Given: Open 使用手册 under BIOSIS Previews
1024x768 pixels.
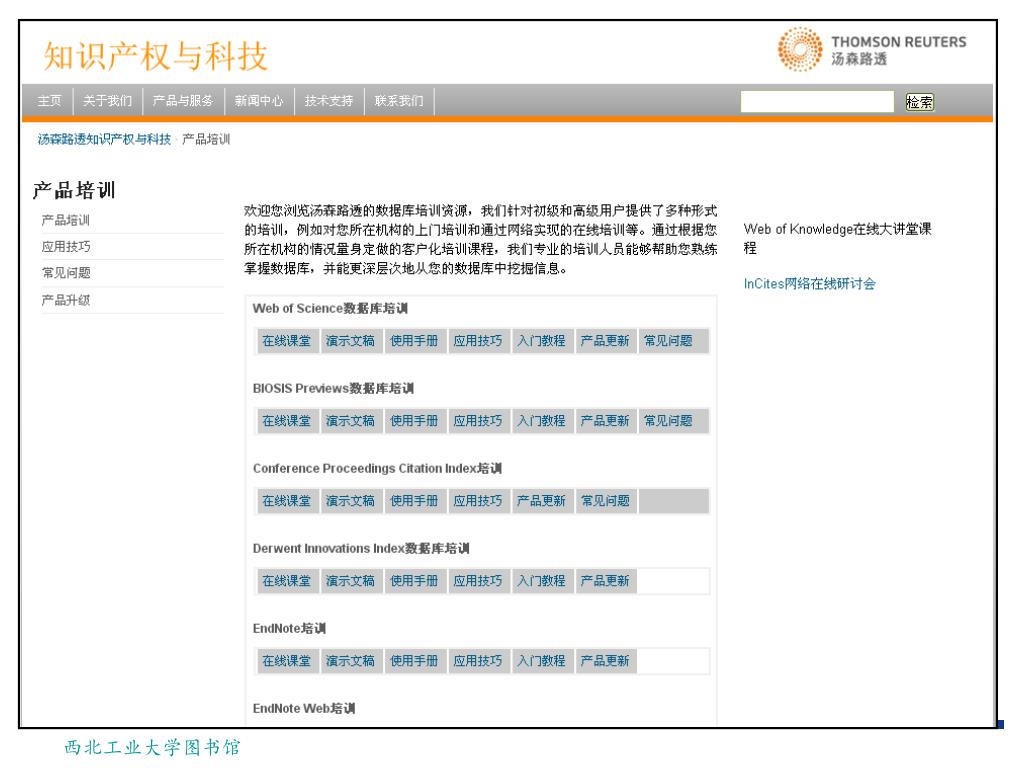Looking at the screenshot, I should (414, 421).
